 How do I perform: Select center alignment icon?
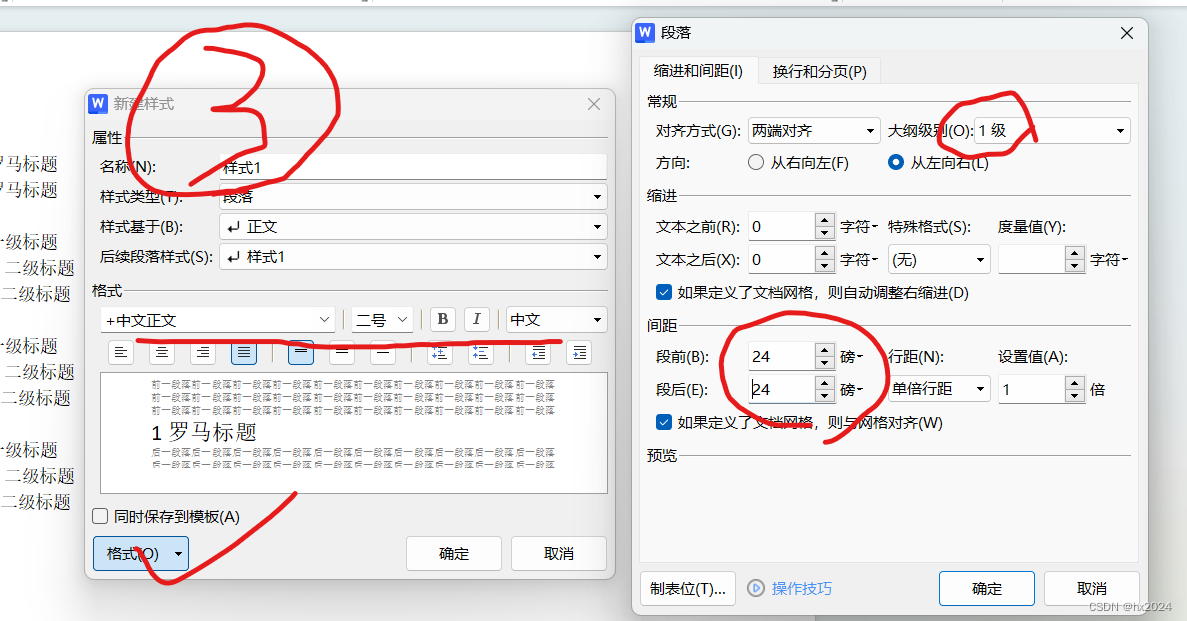162,352
